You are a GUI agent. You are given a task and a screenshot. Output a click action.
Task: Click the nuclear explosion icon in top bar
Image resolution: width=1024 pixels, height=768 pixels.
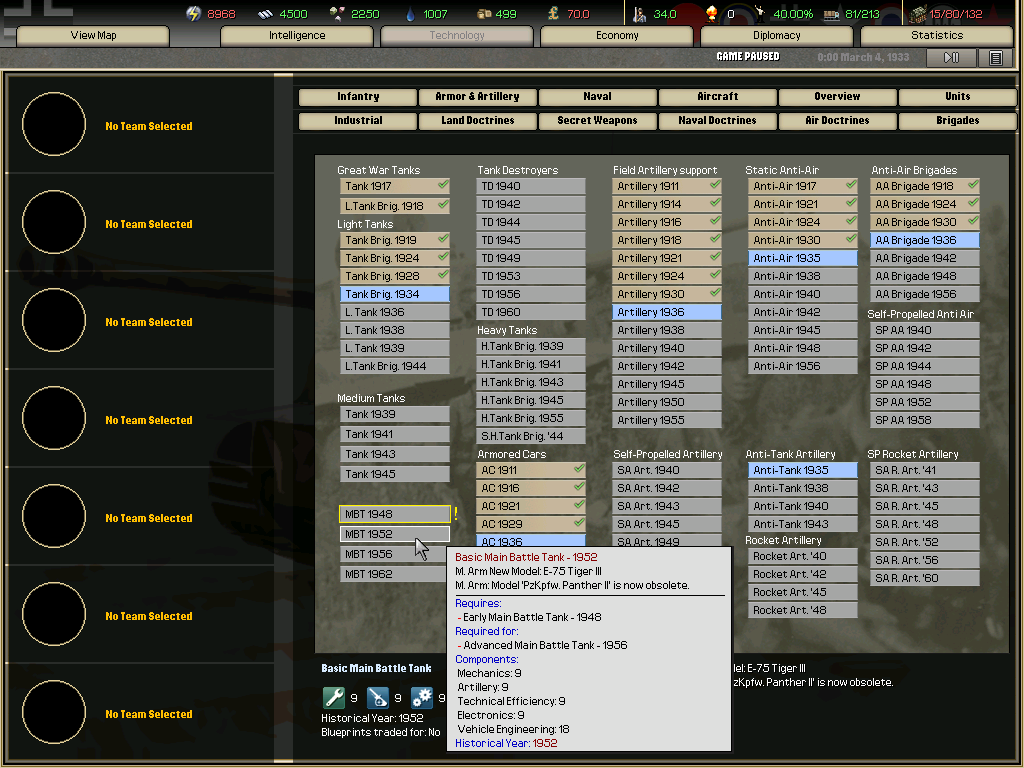tap(712, 14)
